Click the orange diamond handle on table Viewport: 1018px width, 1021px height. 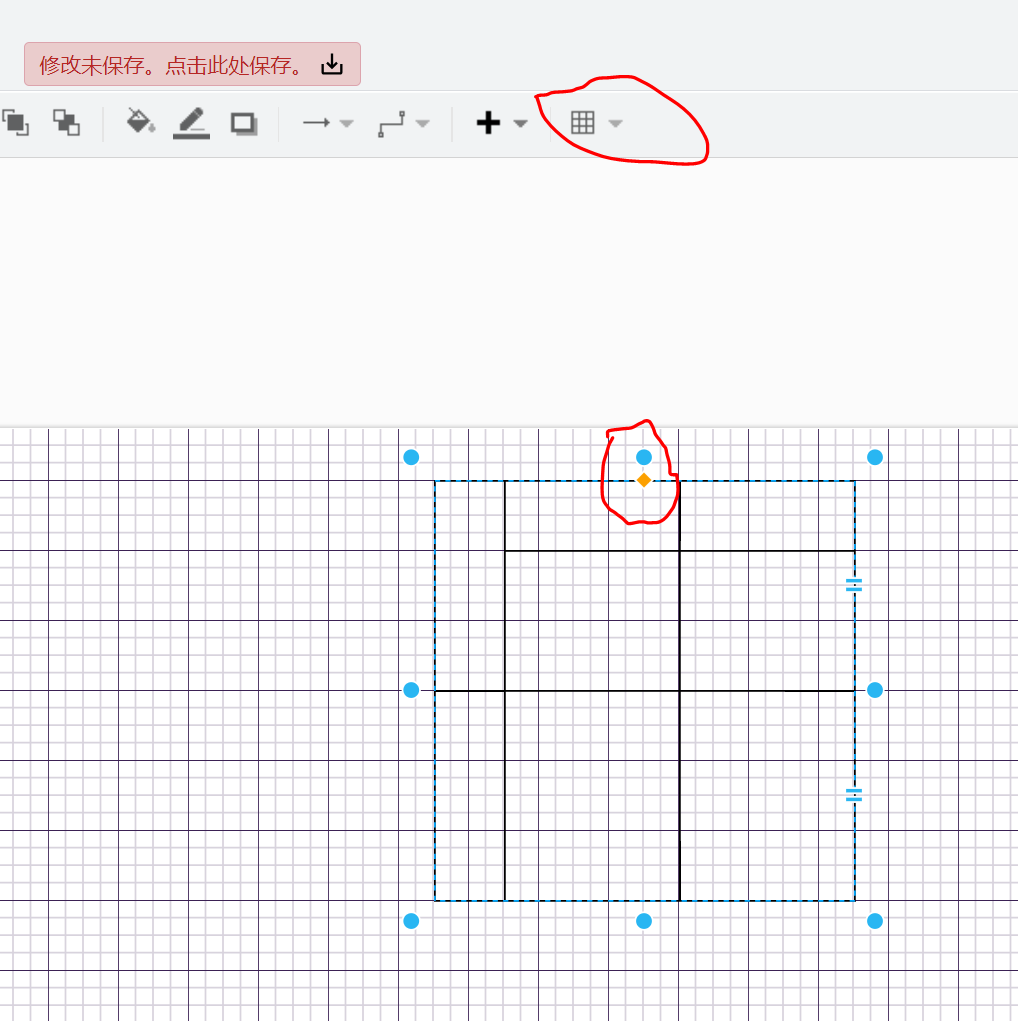pyautogui.click(x=643, y=481)
